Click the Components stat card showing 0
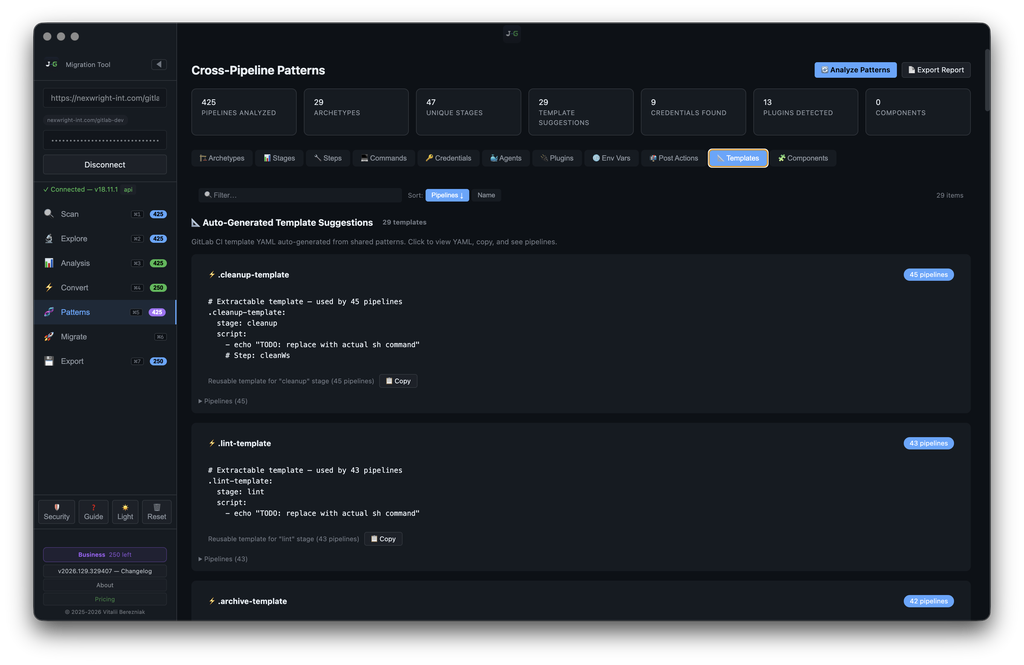Viewport: 1024px width, 665px height. tap(918, 112)
